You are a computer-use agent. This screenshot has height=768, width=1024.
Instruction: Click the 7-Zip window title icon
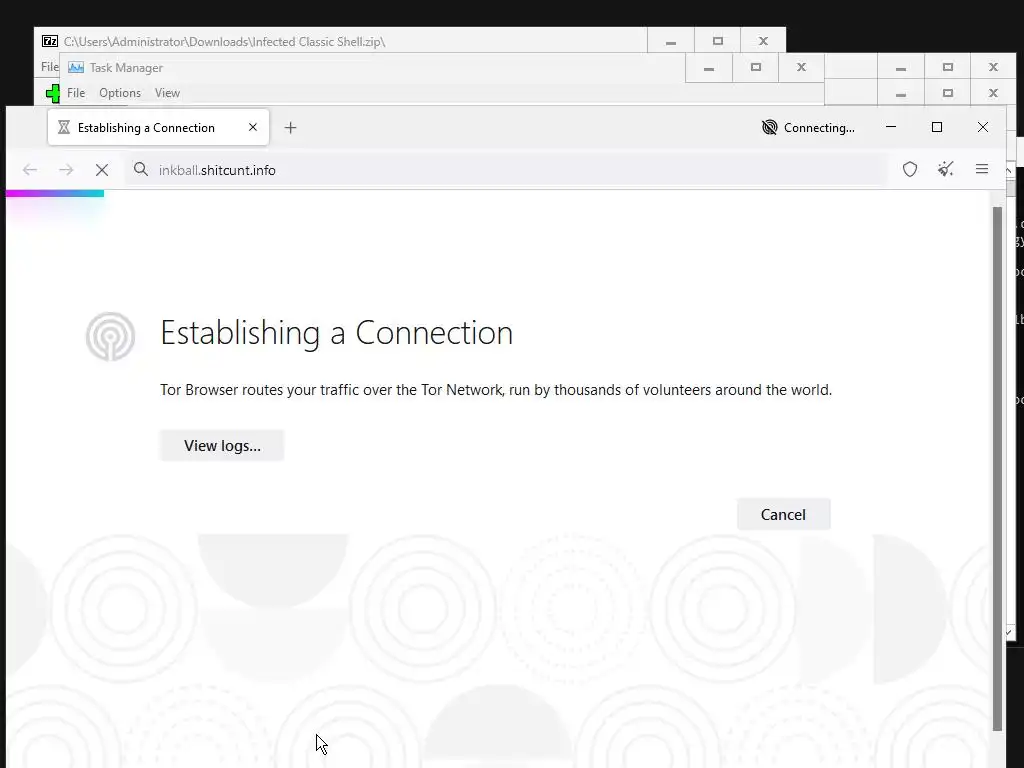50,41
